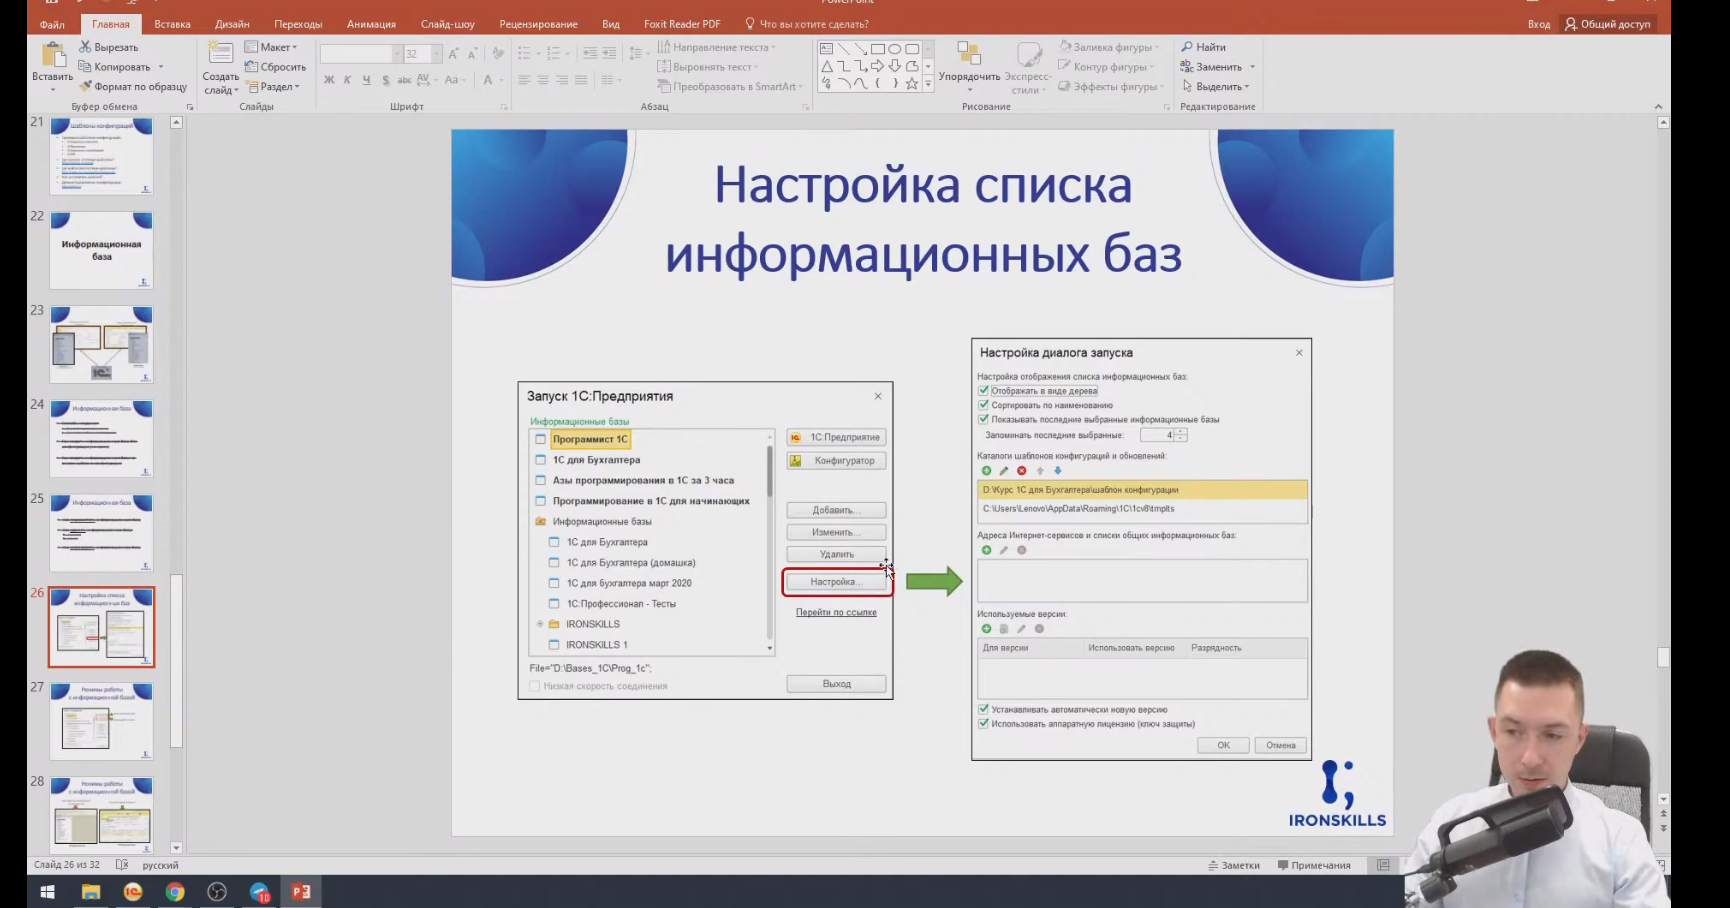Select the triangle shape

pos(826,66)
